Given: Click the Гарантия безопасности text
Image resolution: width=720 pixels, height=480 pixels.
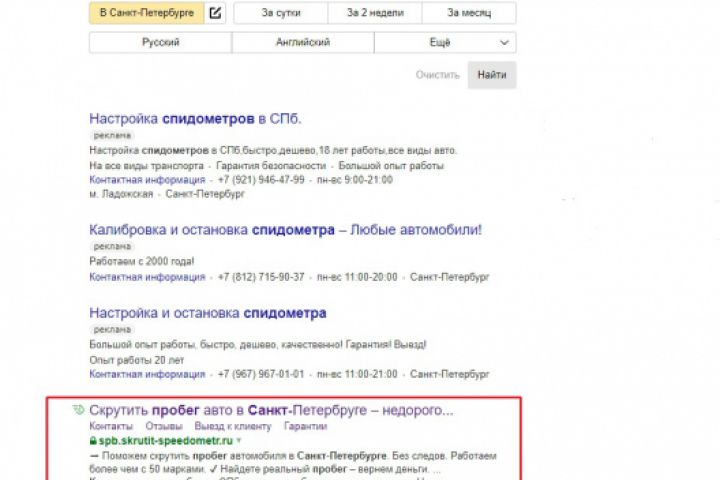Looking at the screenshot, I should click(x=271, y=165).
